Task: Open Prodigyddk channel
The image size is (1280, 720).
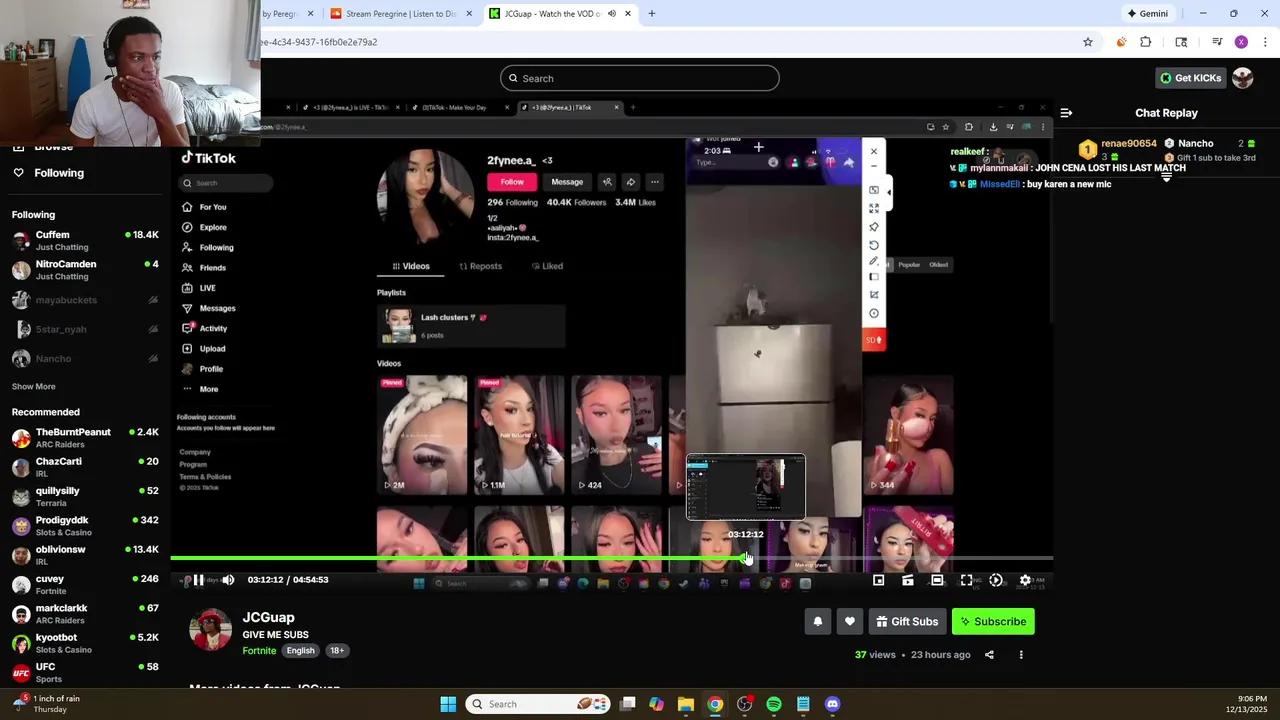Action: click(x=85, y=526)
